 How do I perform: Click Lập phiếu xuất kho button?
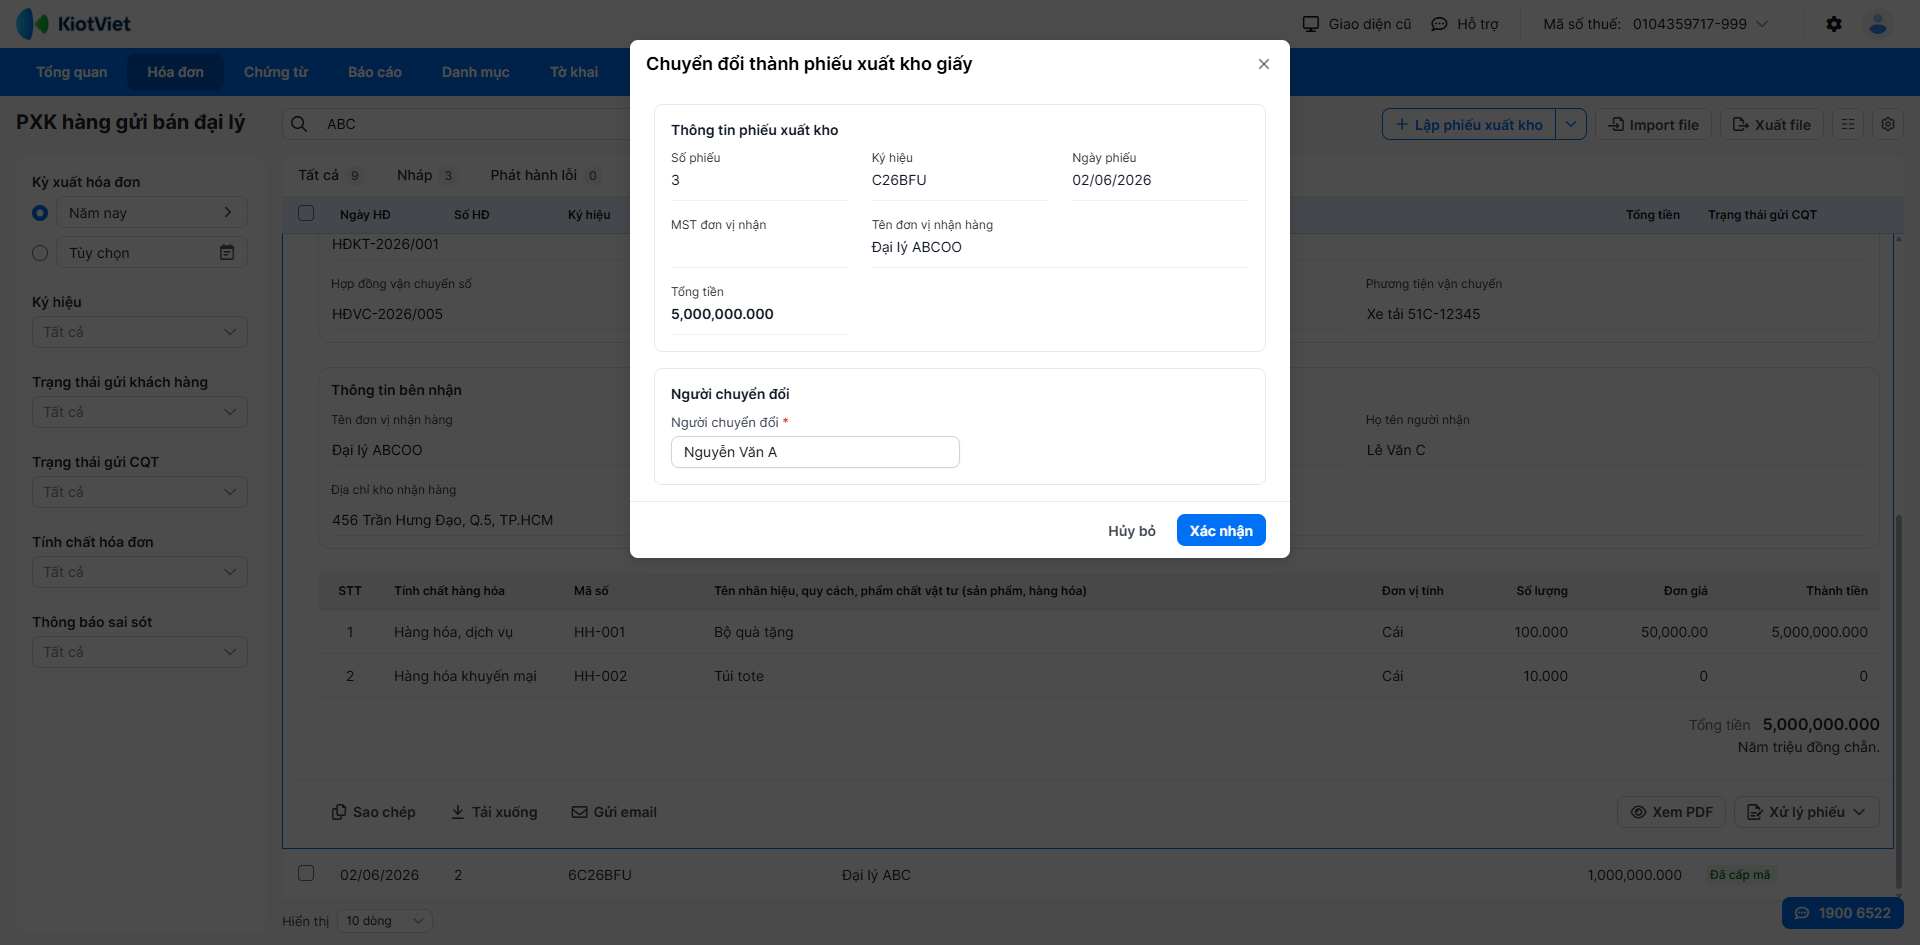(1469, 124)
